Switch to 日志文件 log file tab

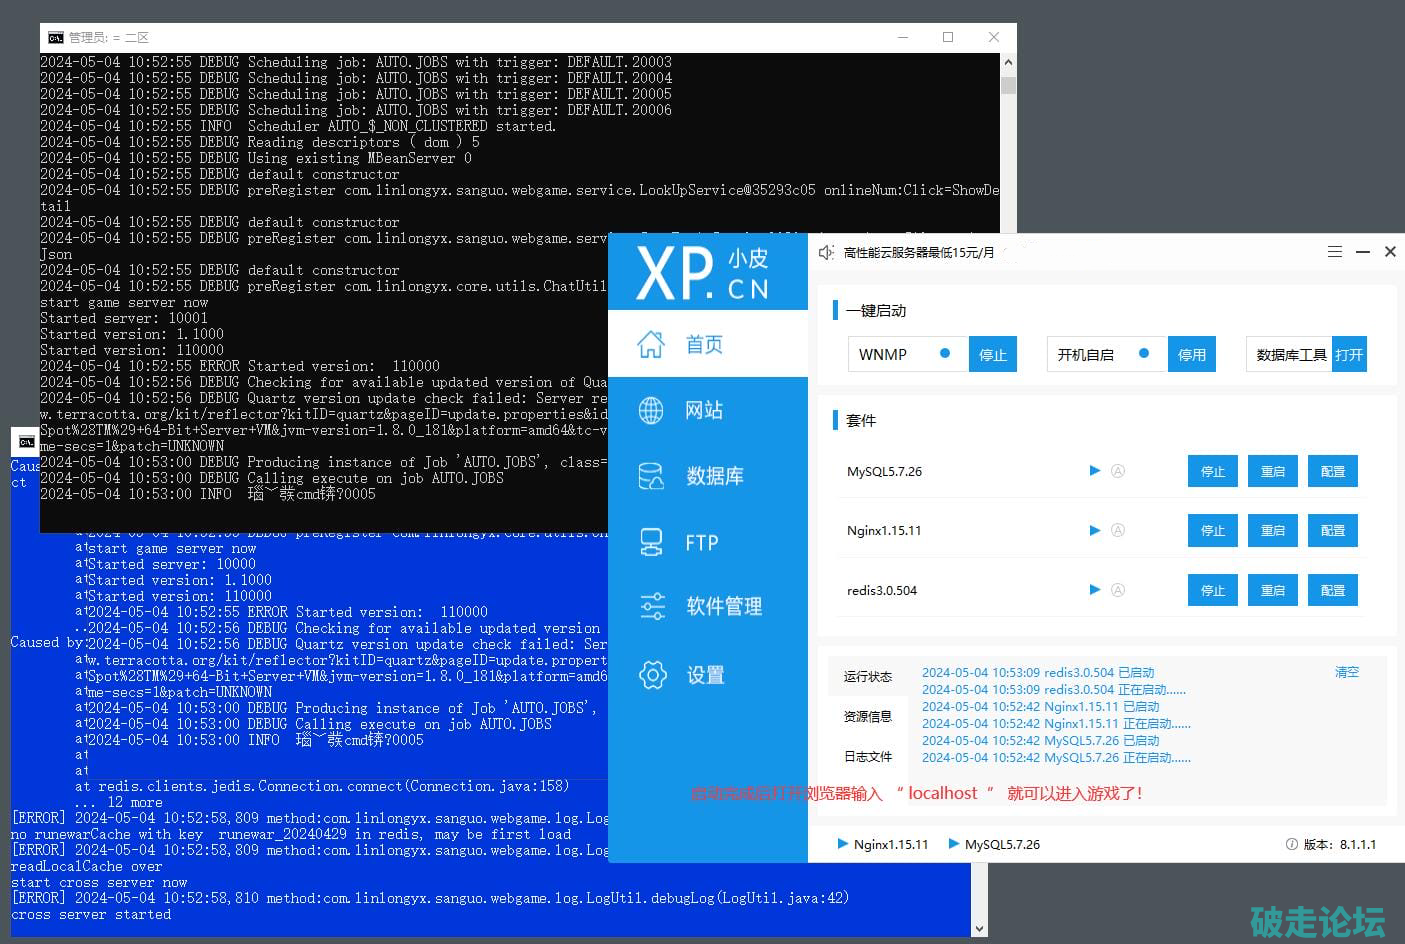867,756
